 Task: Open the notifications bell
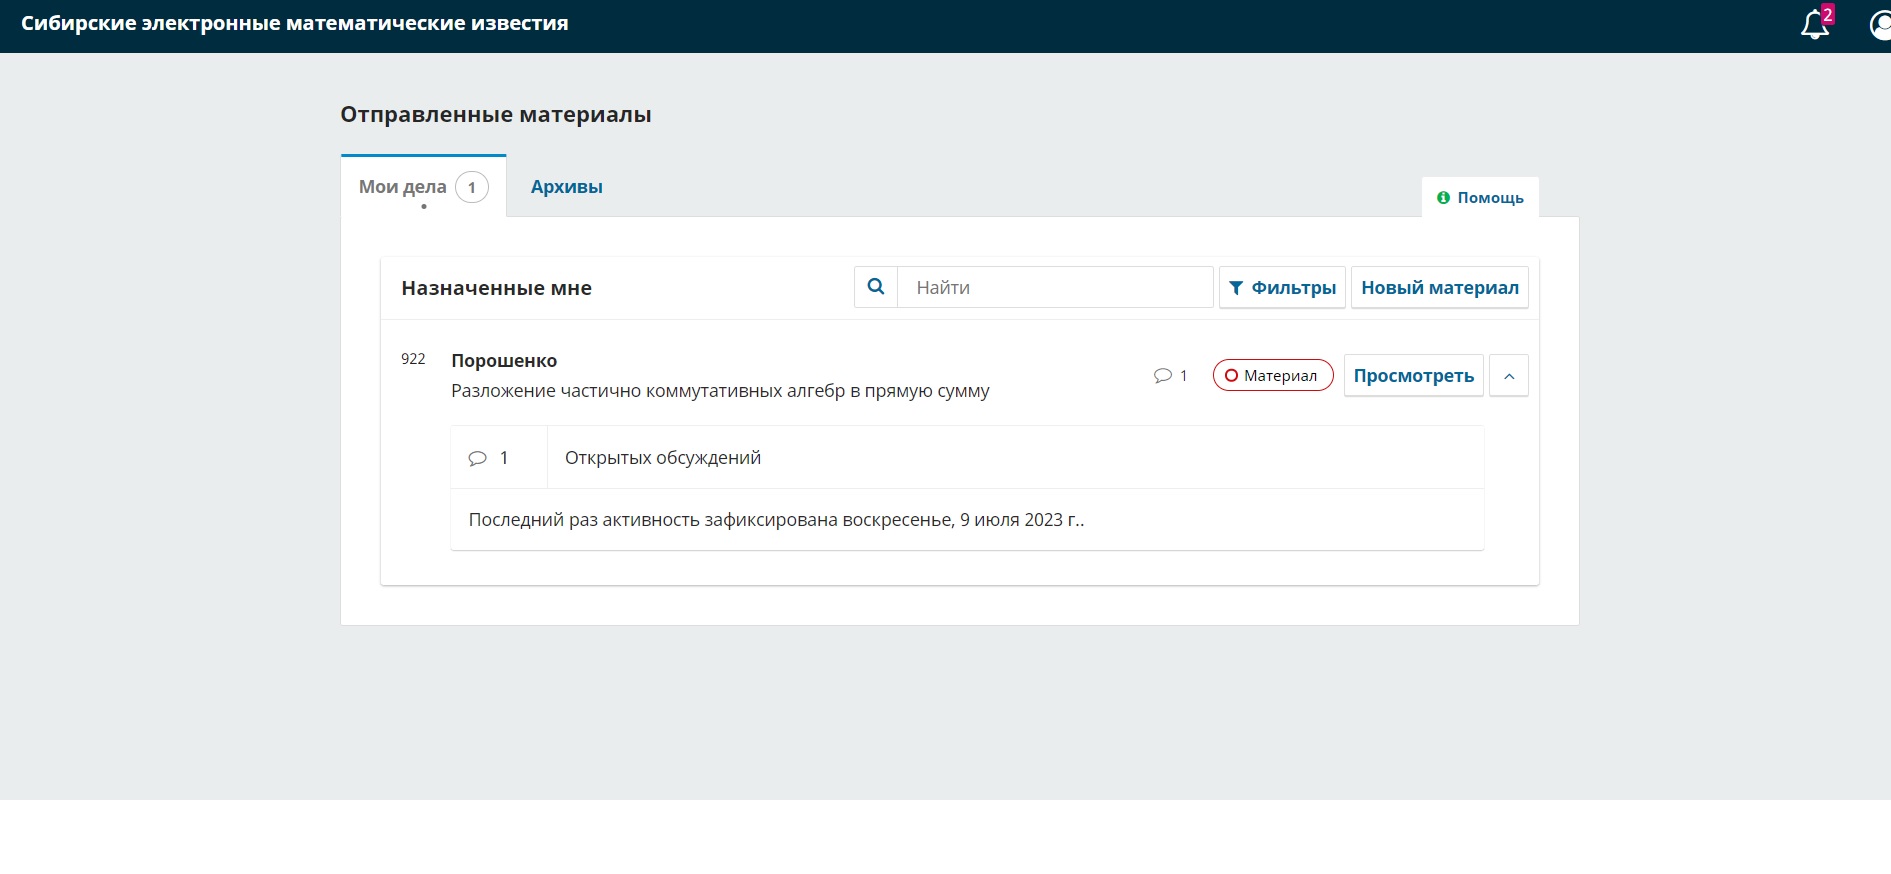click(x=1813, y=25)
